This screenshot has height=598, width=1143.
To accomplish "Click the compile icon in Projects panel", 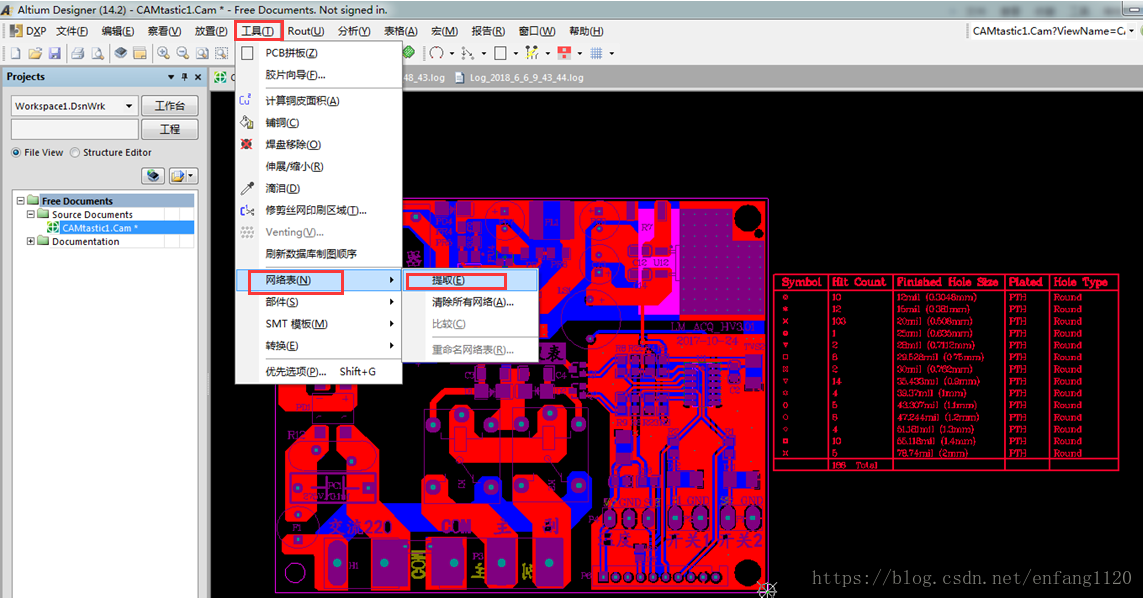I will (152, 176).
